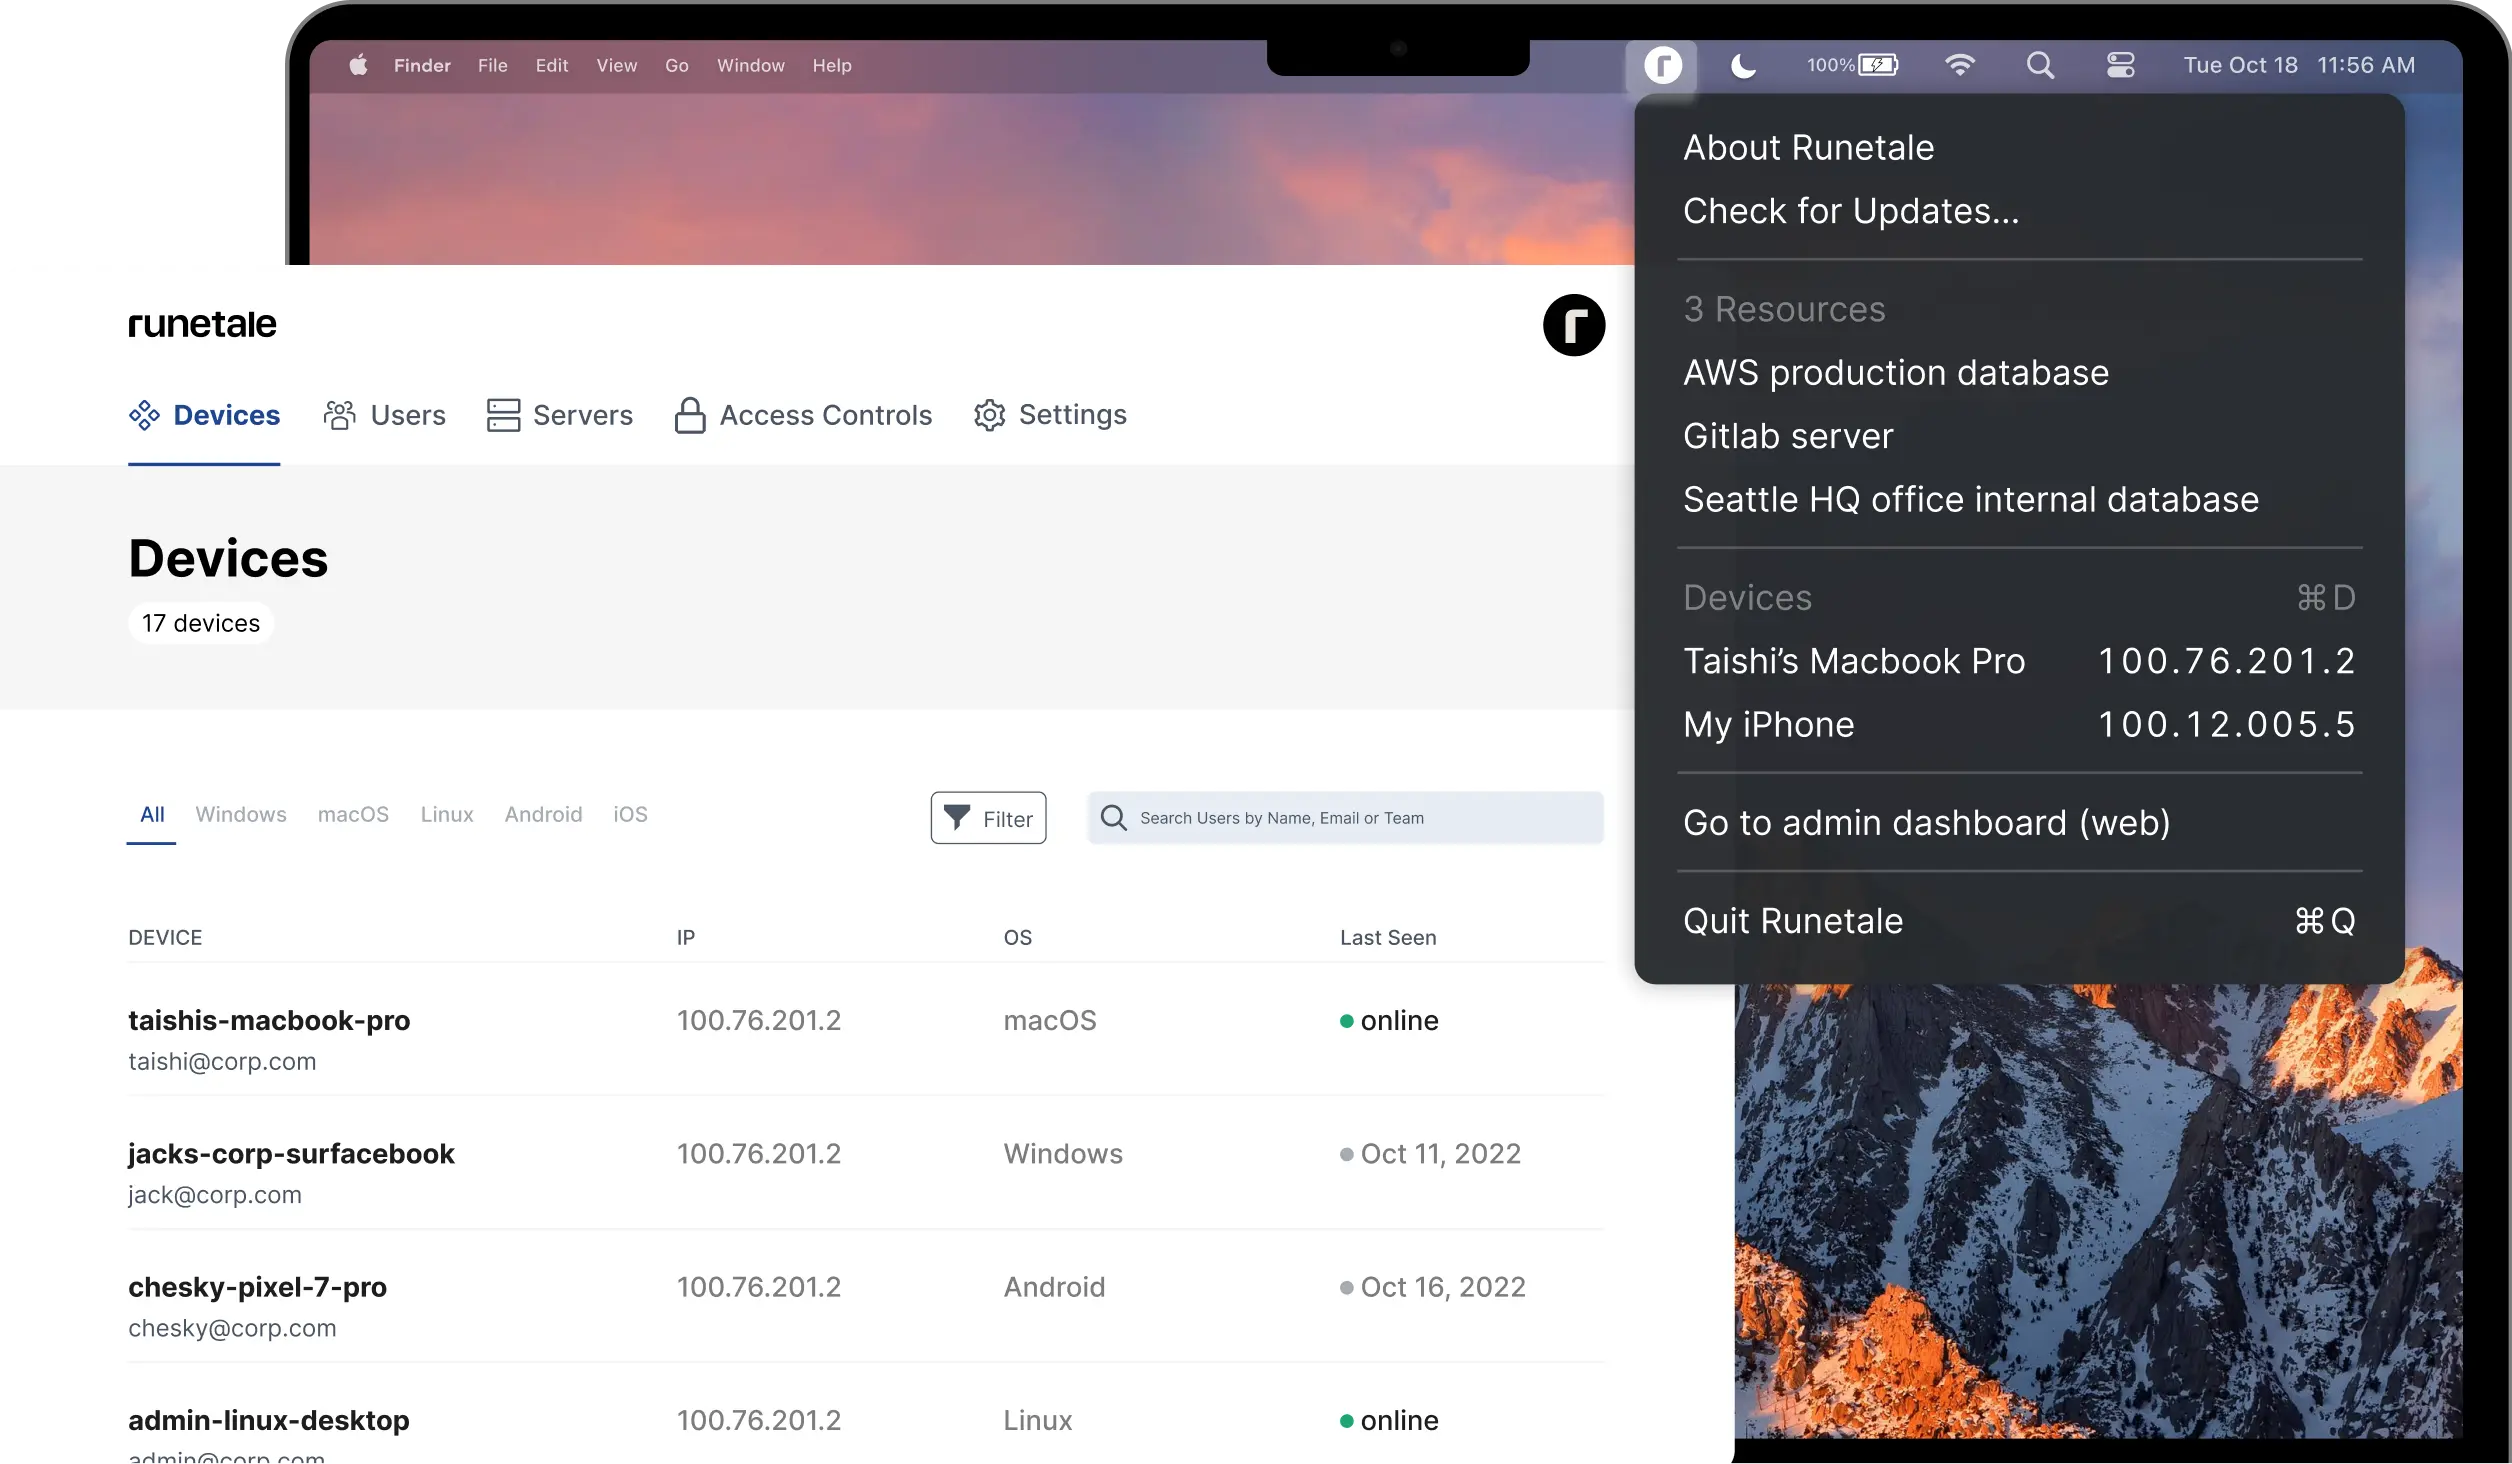Filter devices by Windows
This screenshot has width=2512, height=1464.
pos(241,815)
